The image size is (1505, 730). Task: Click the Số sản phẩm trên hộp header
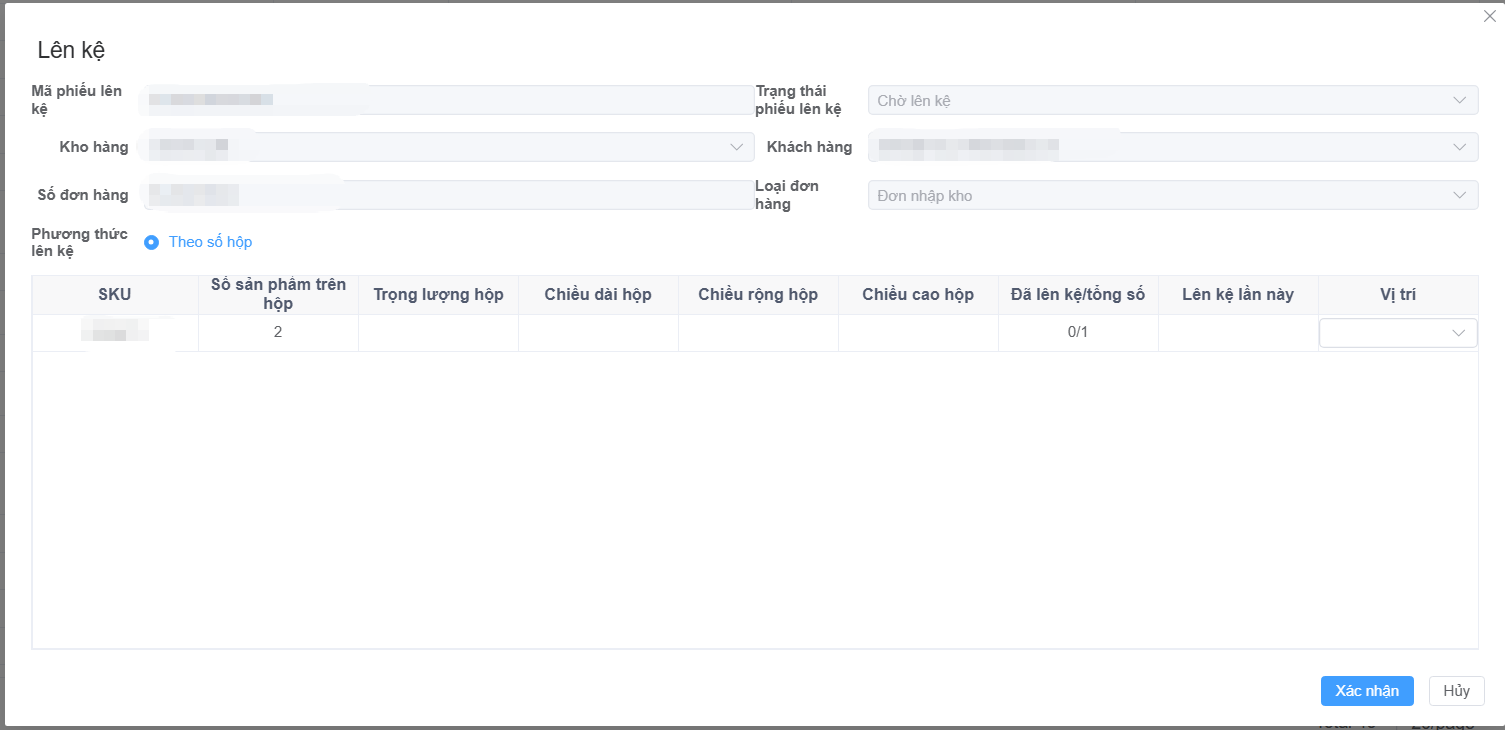tap(278, 294)
